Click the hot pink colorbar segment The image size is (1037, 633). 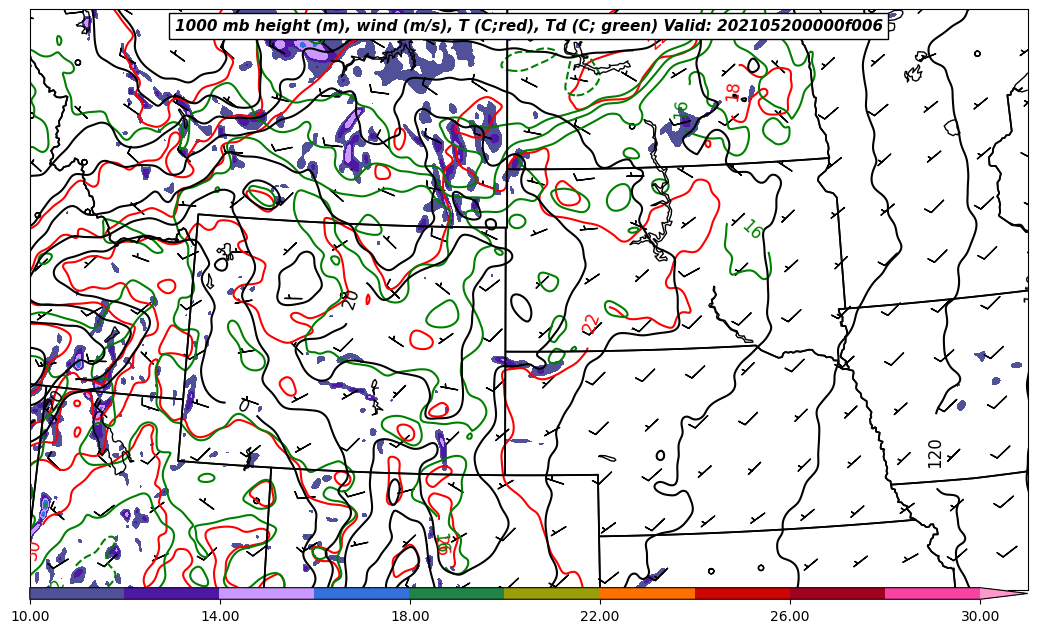[932, 593]
